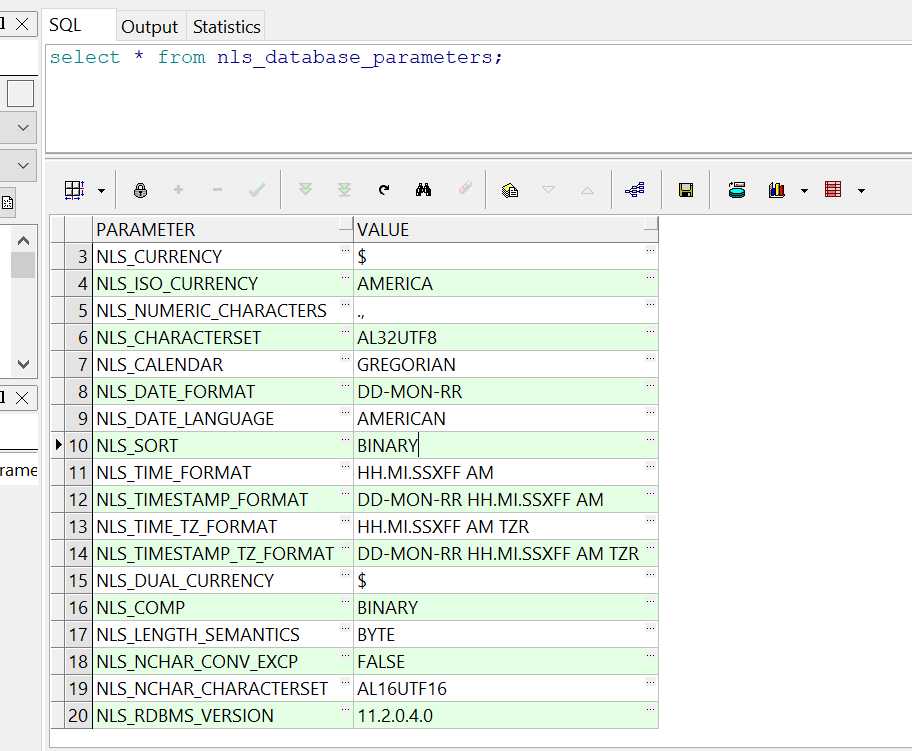Image resolution: width=912 pixels, height=751 pixels.
Task: Select row number 3 header
Action: click(78, 257)
